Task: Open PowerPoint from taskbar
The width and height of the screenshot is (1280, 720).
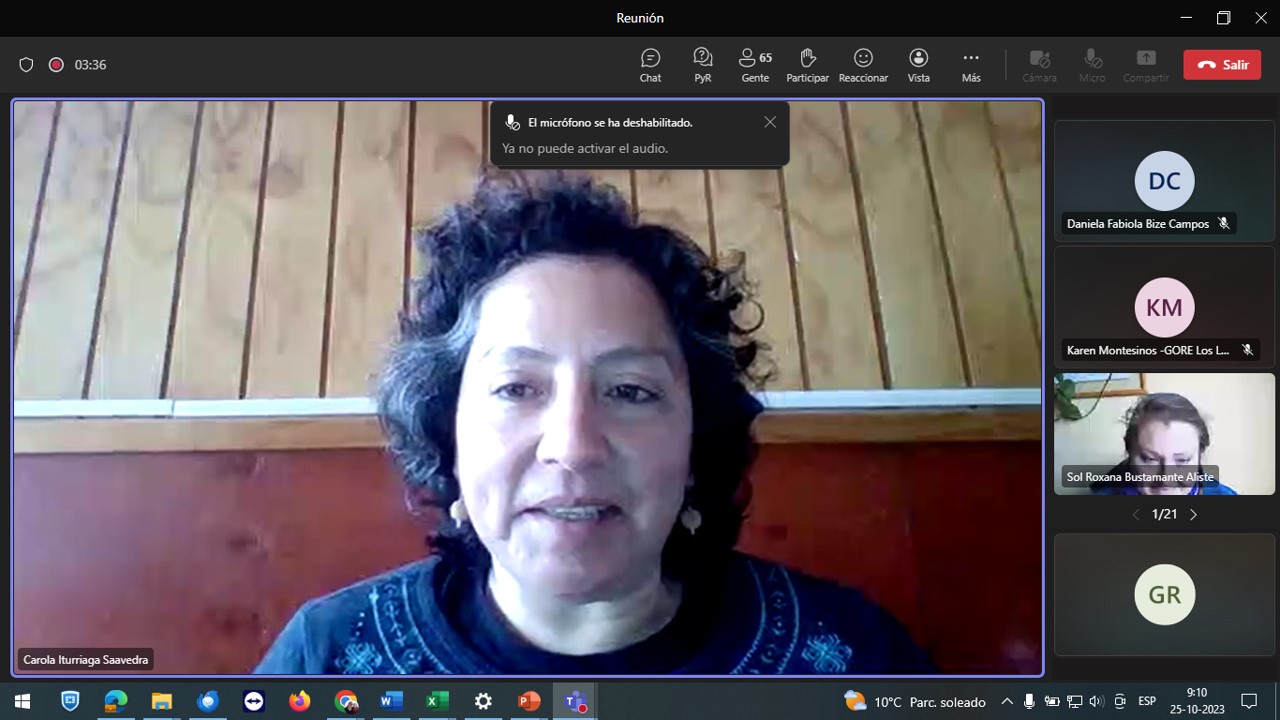Action: tap(529, 701)
